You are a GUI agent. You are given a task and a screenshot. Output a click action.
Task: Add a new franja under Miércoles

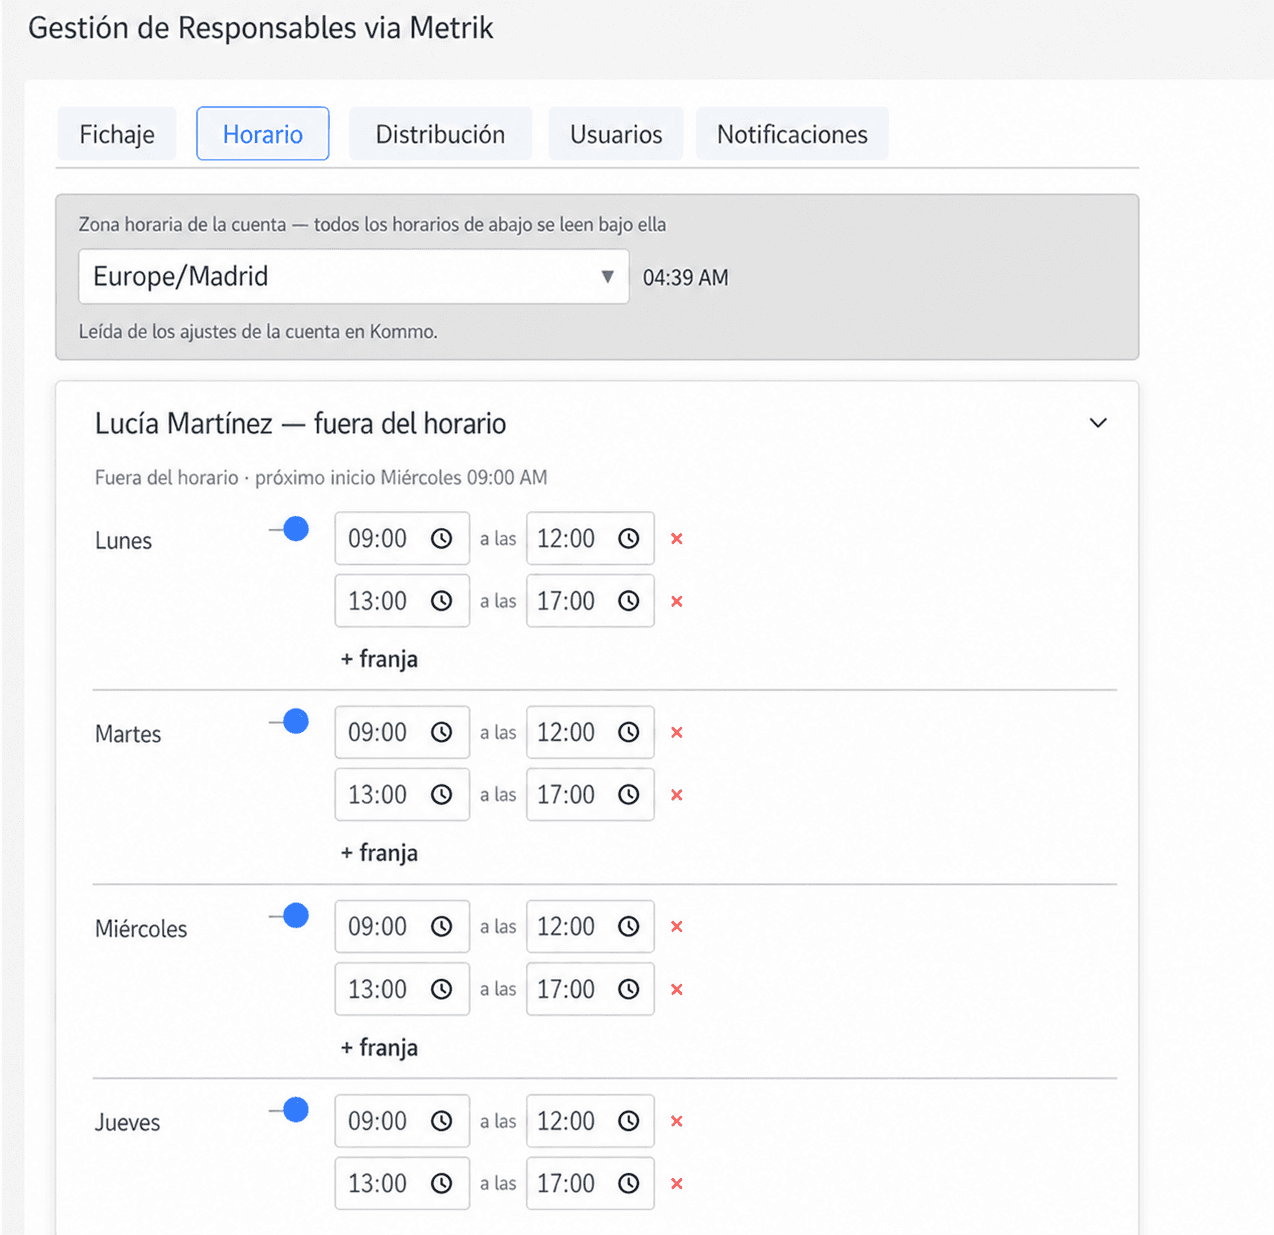[x=379, y=1047]
